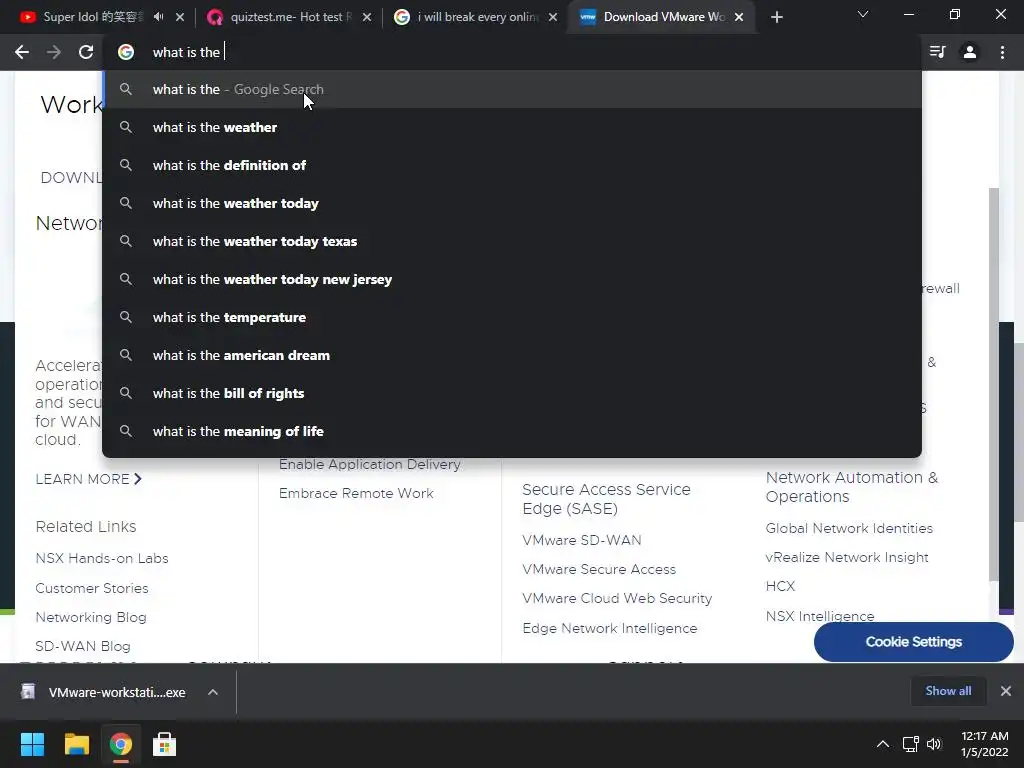
Task: Reload the page with the refresh icon
Action: 86,52
